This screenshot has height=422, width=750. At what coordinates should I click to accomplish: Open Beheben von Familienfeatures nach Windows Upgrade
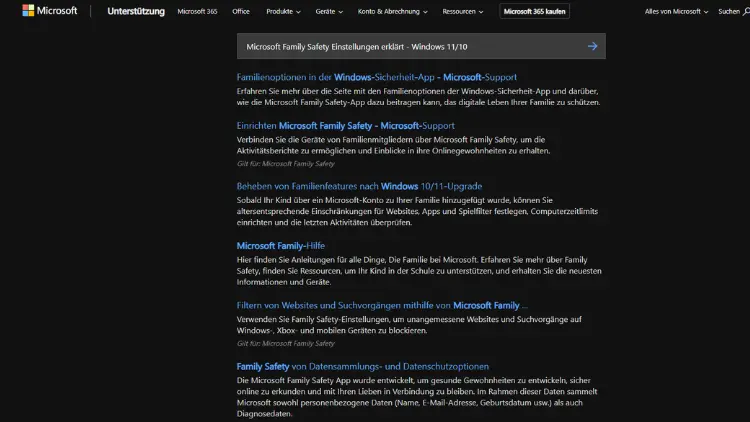(359, 186)
